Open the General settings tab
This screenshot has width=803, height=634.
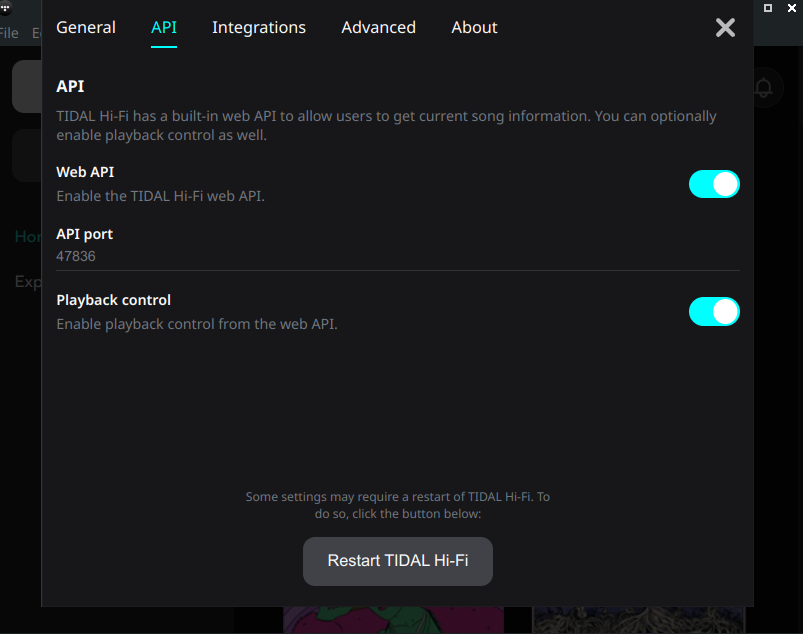(86, 27)
